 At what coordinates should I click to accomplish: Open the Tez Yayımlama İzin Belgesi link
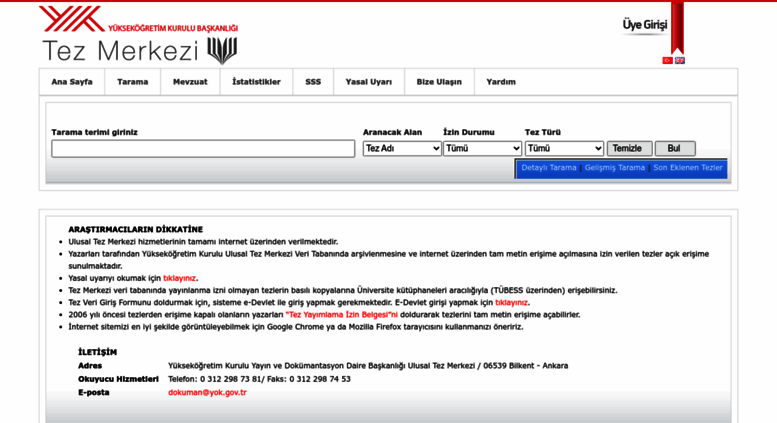tap(341, 315)
